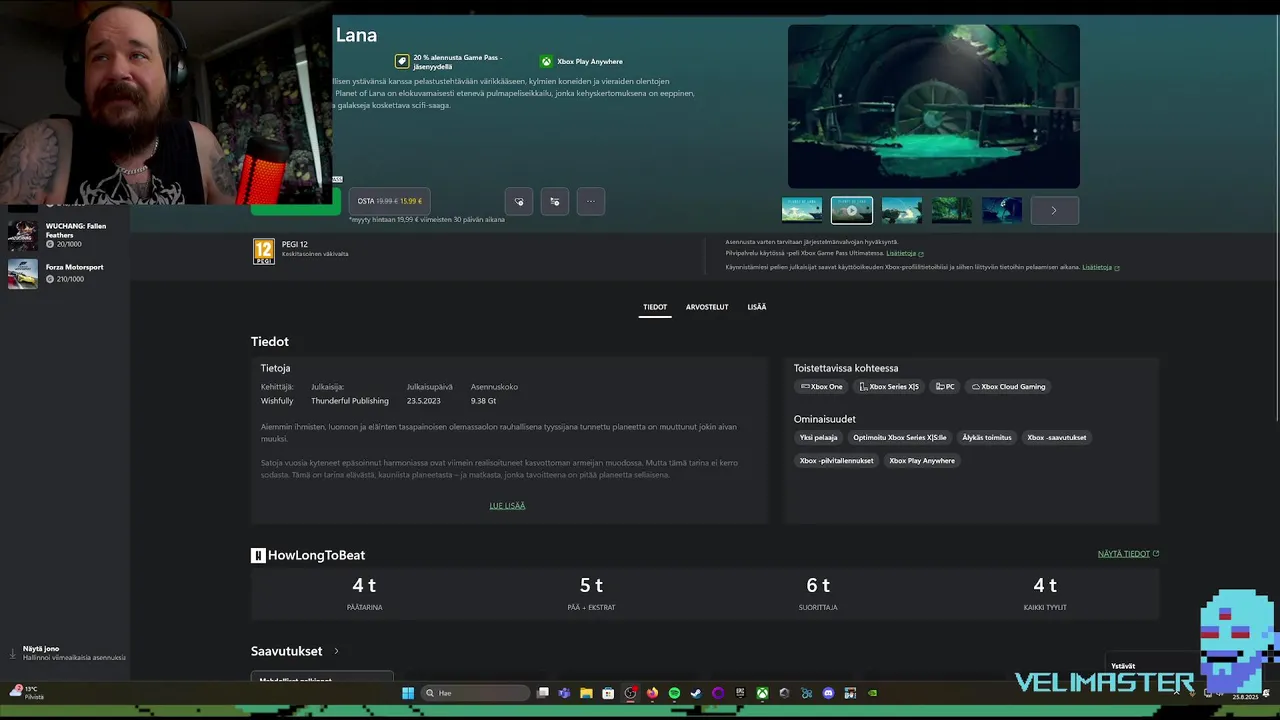
Task: Open Spotify from taskbar
Action: click(674, 693)
